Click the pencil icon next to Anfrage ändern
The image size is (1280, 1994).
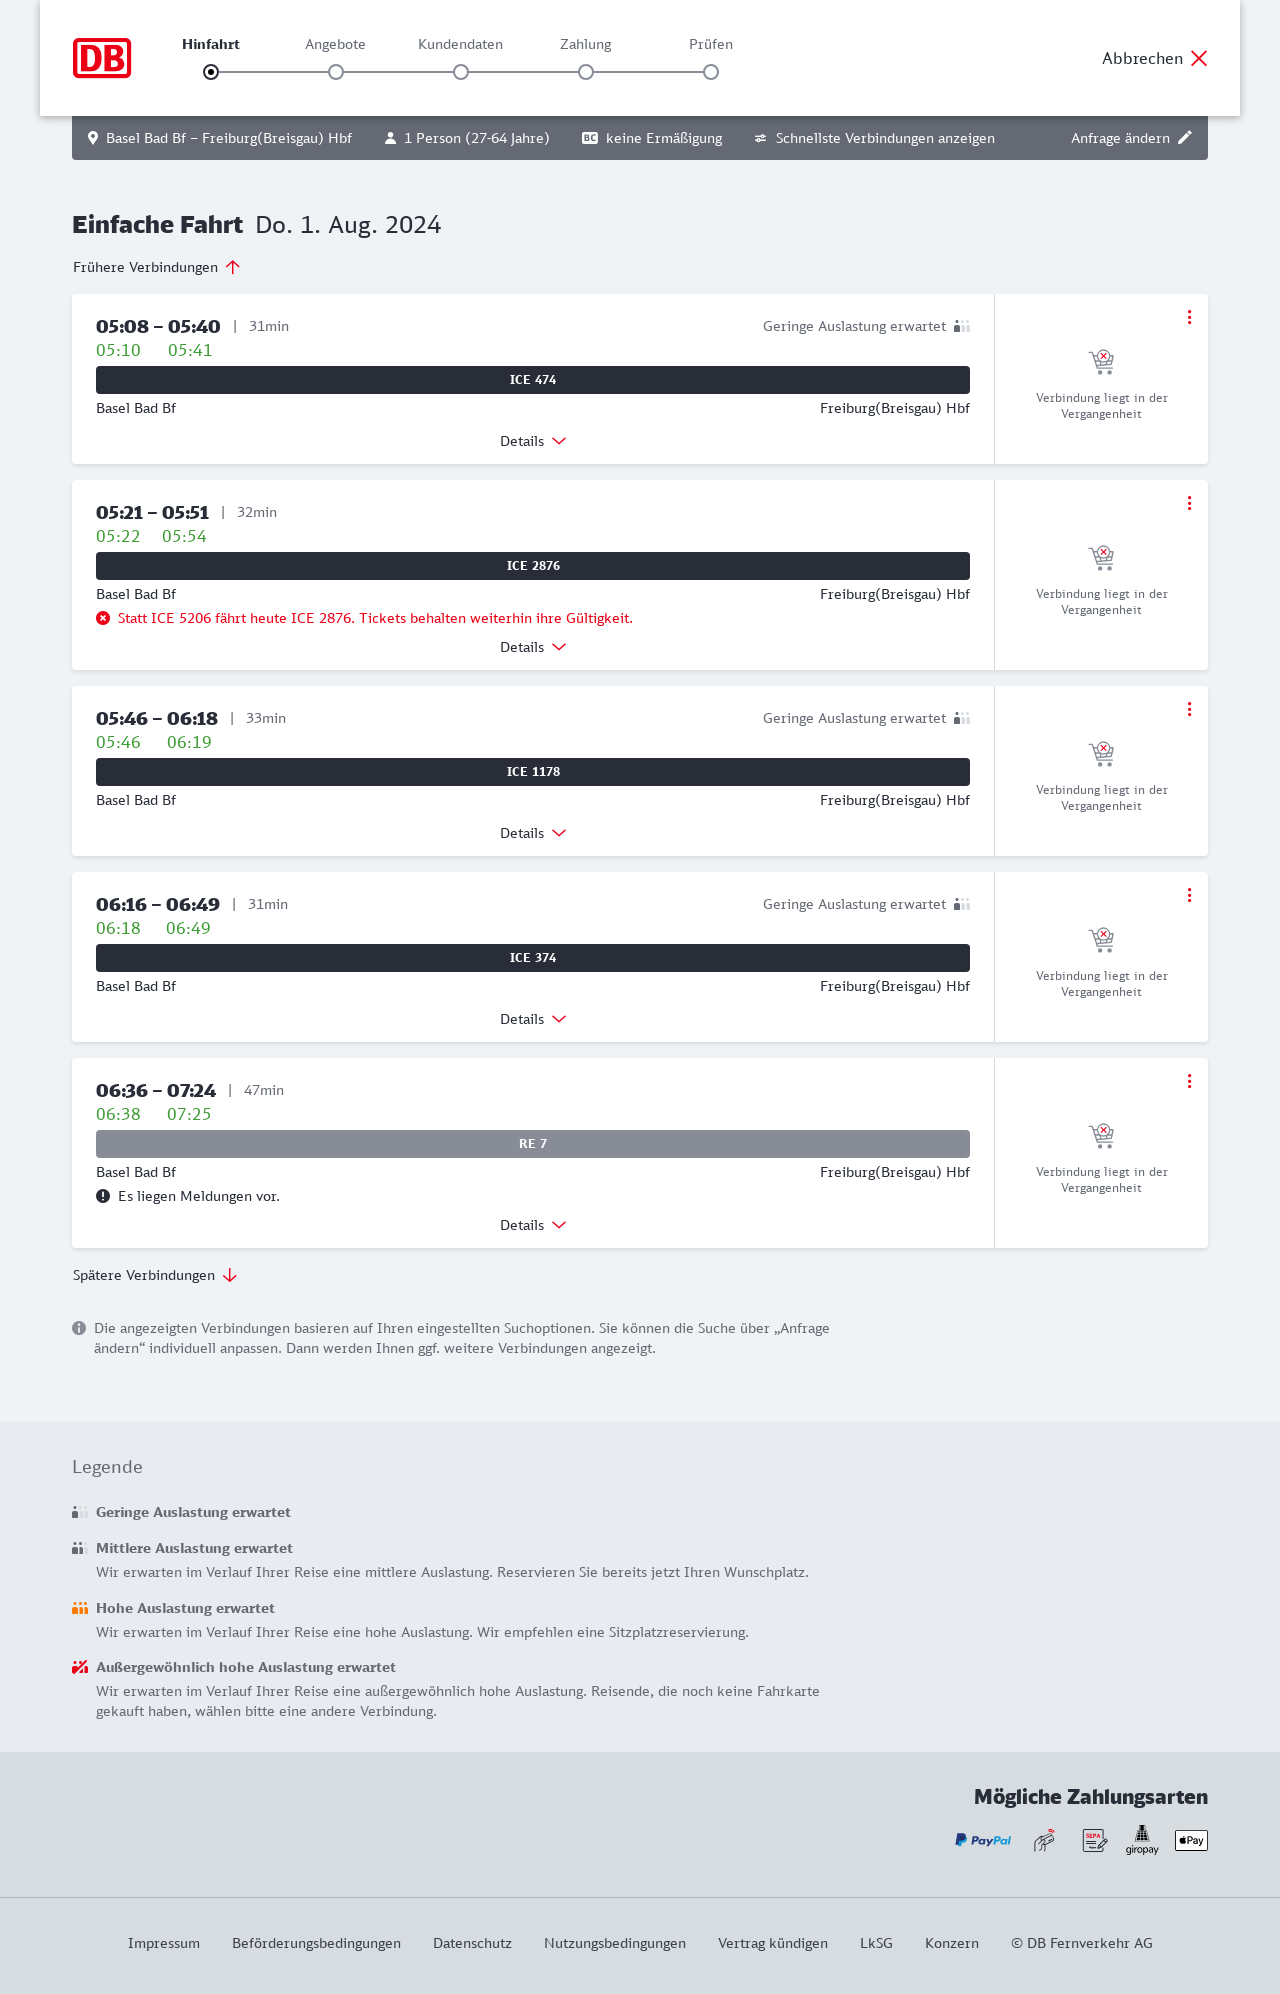point(1185,138)
